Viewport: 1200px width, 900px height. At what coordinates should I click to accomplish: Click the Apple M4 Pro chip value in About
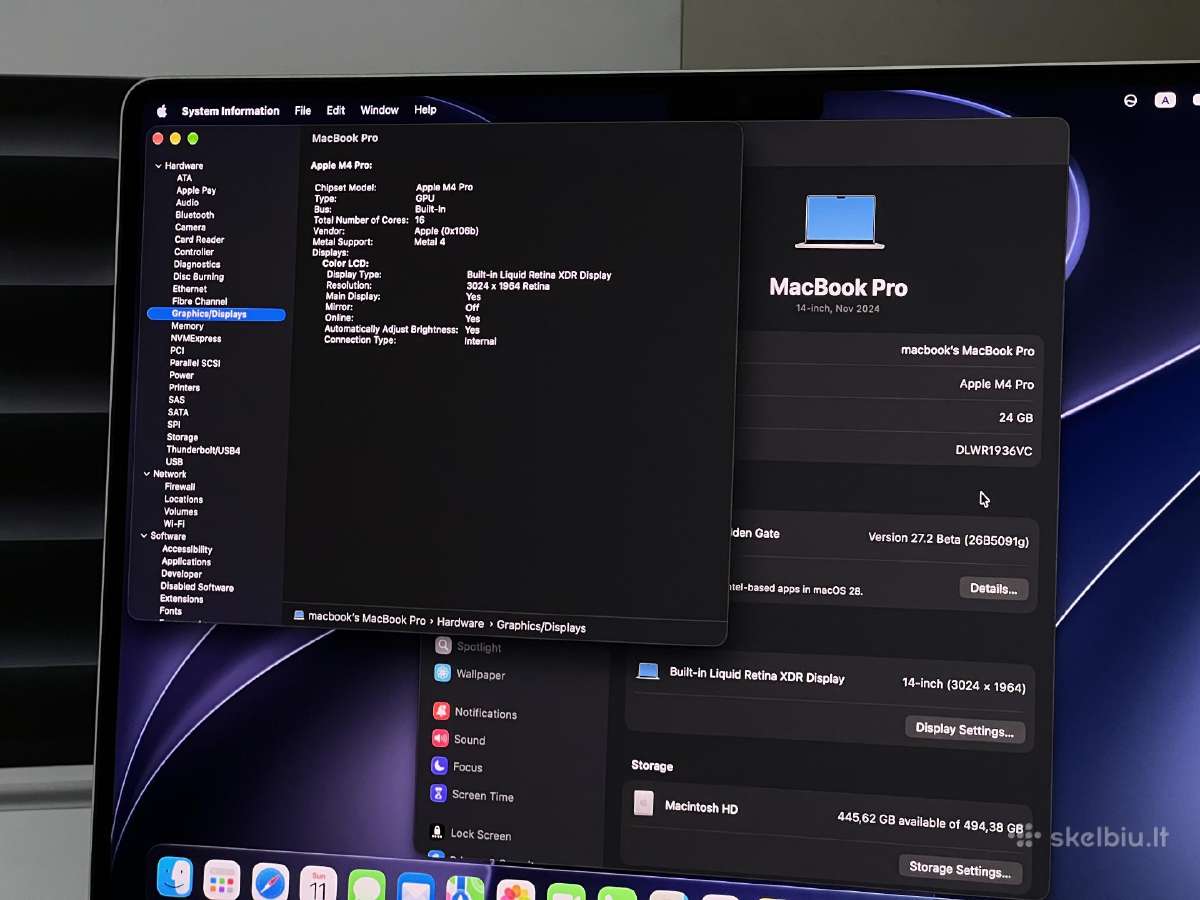coord(997,384)
